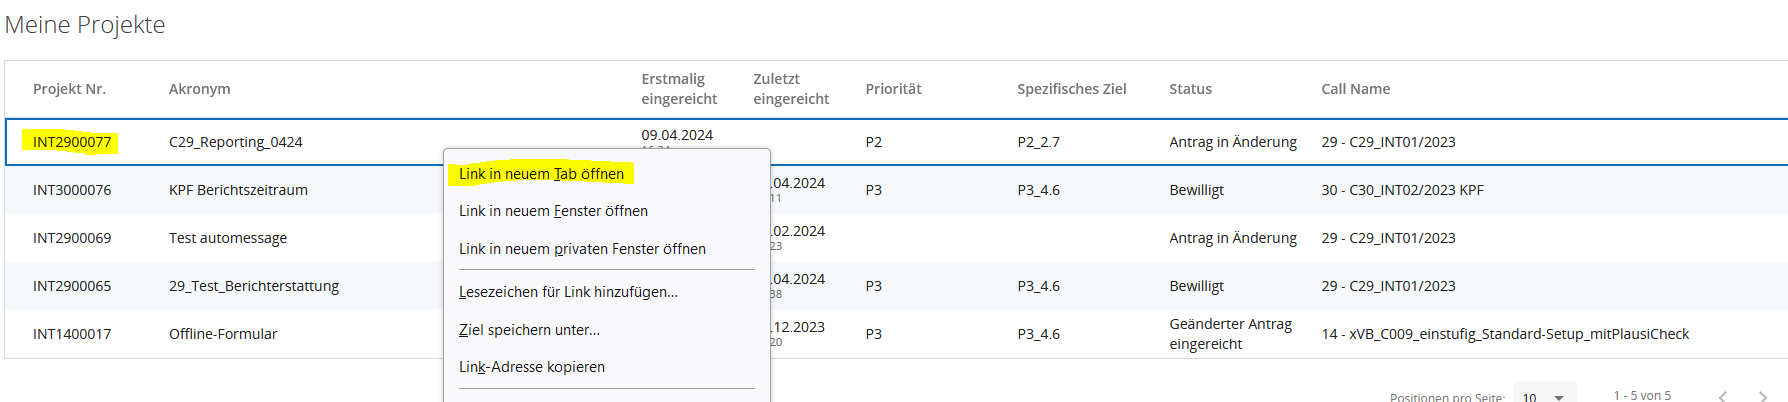Sort by the Projekt Nr. column header

coord(69,89)
